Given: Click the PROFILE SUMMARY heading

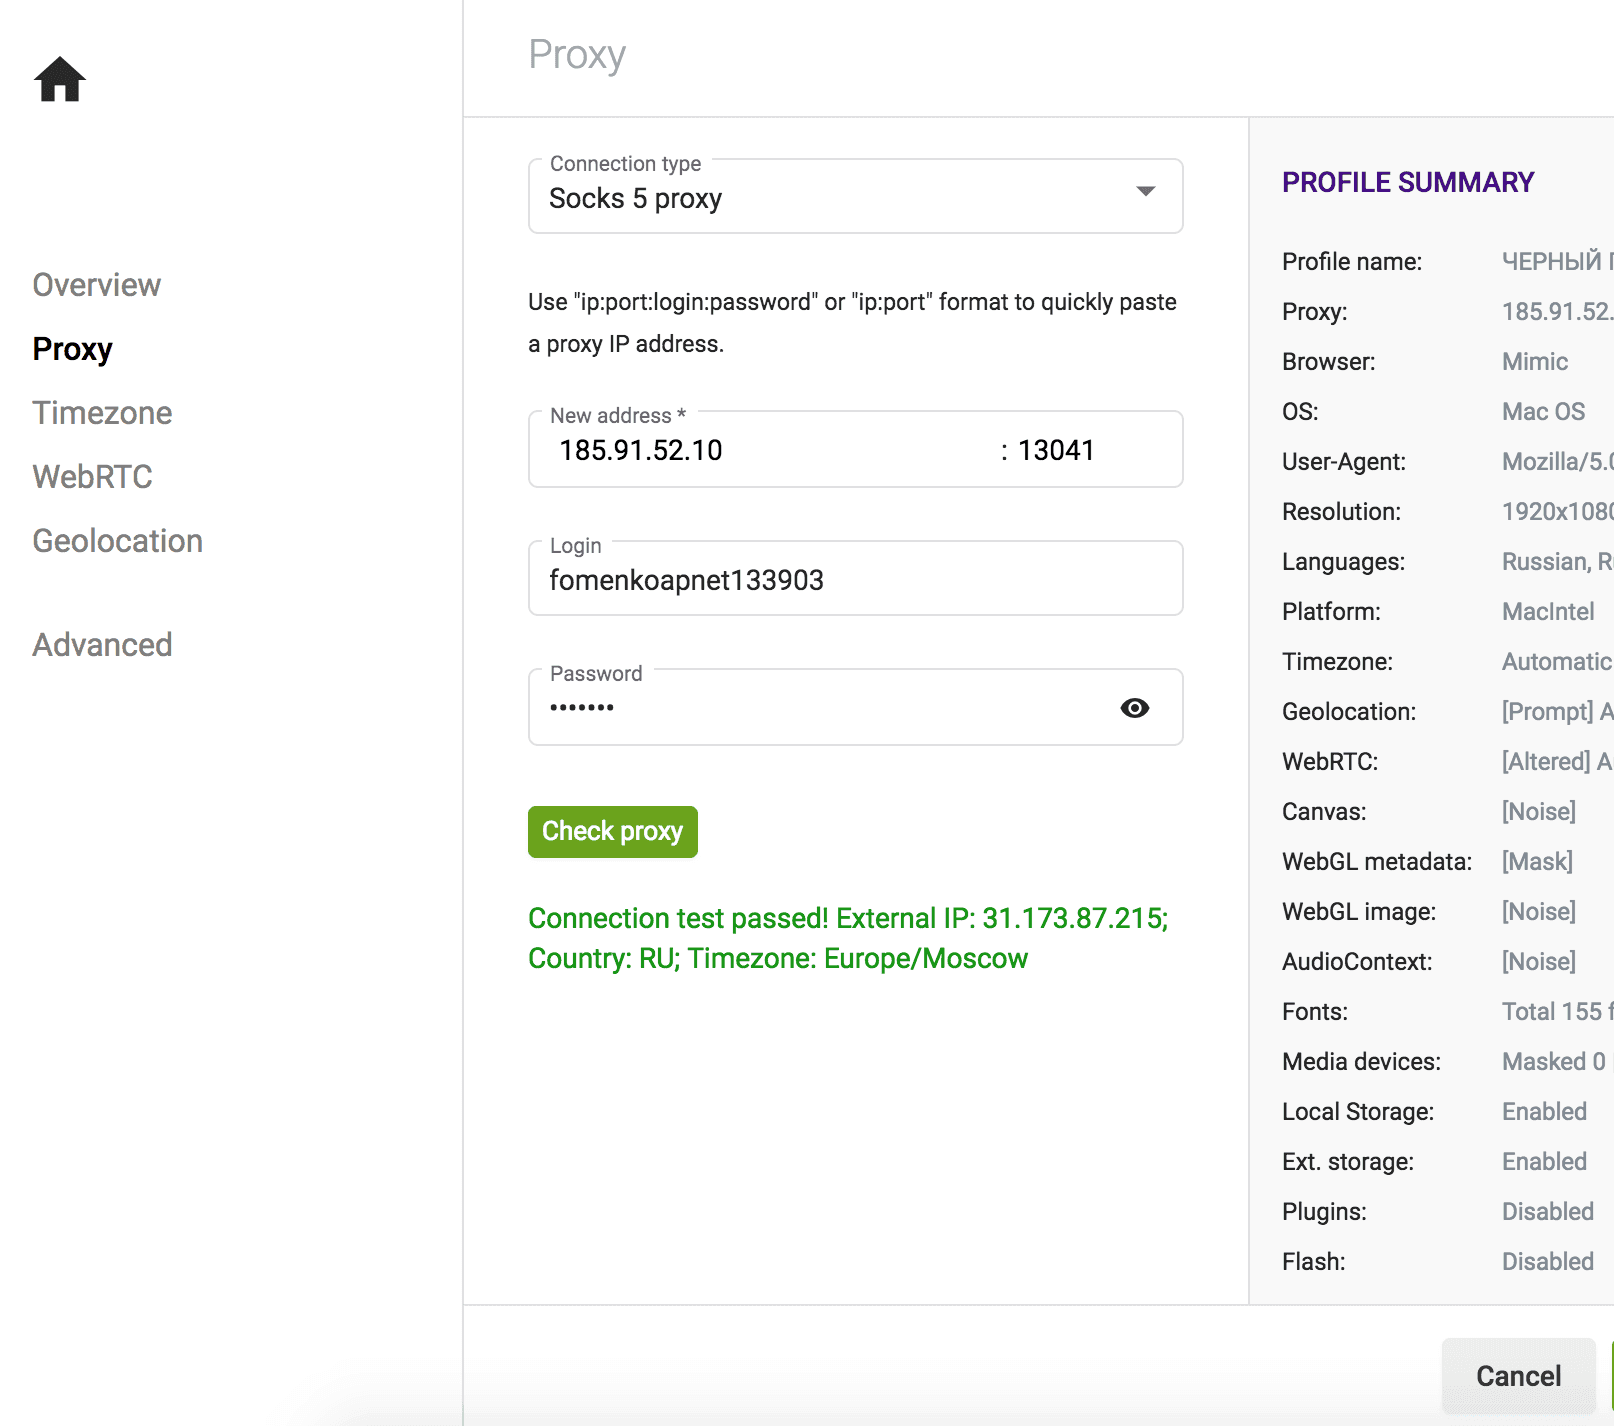Looking at the screenshot, I should coord(1406,182).
